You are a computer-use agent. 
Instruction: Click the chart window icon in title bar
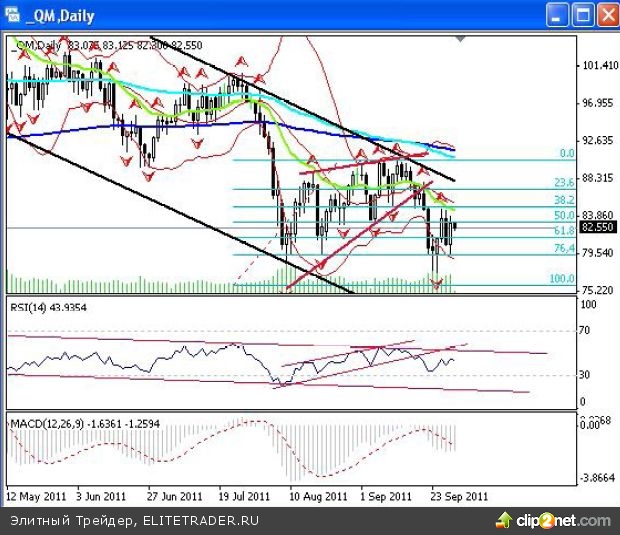(12, 13)
